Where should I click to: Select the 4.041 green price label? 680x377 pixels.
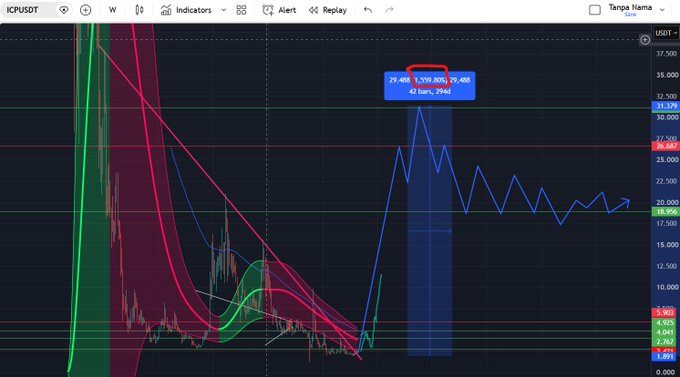tap(664, 332)
